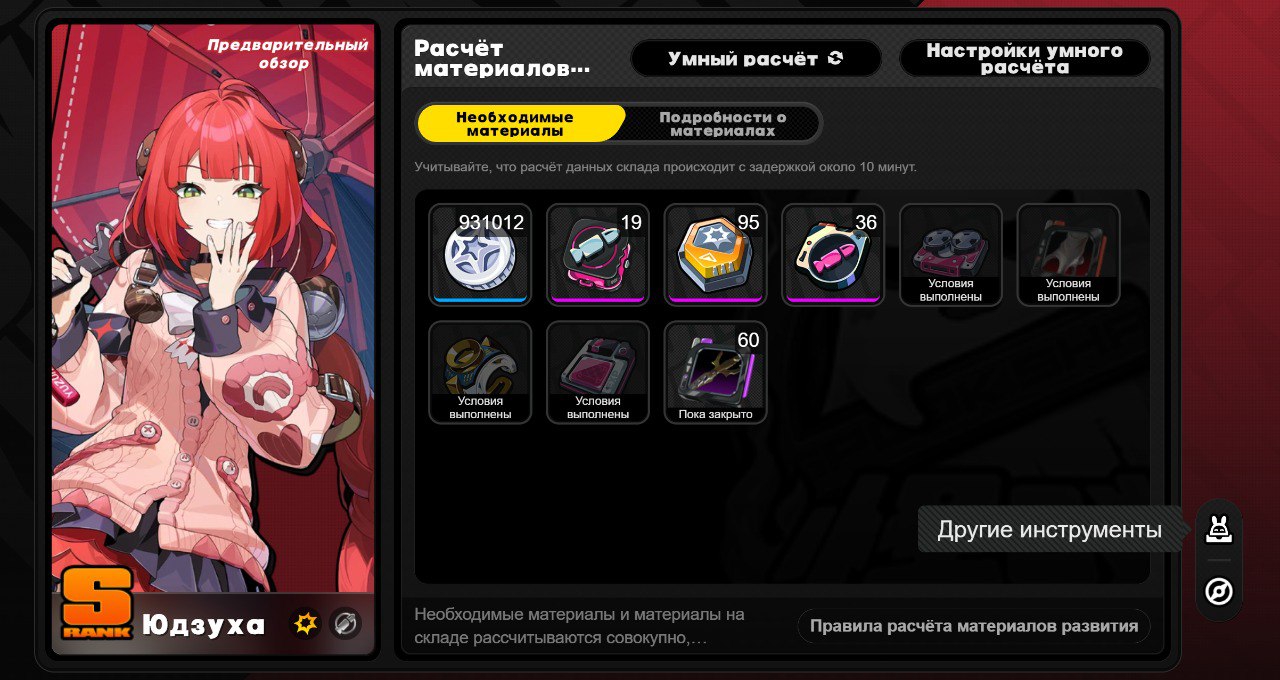Viewport: 1280px width, 680px height.
Task: Select the dark red claw item marked Условия выполнены
Action: 1068,255
